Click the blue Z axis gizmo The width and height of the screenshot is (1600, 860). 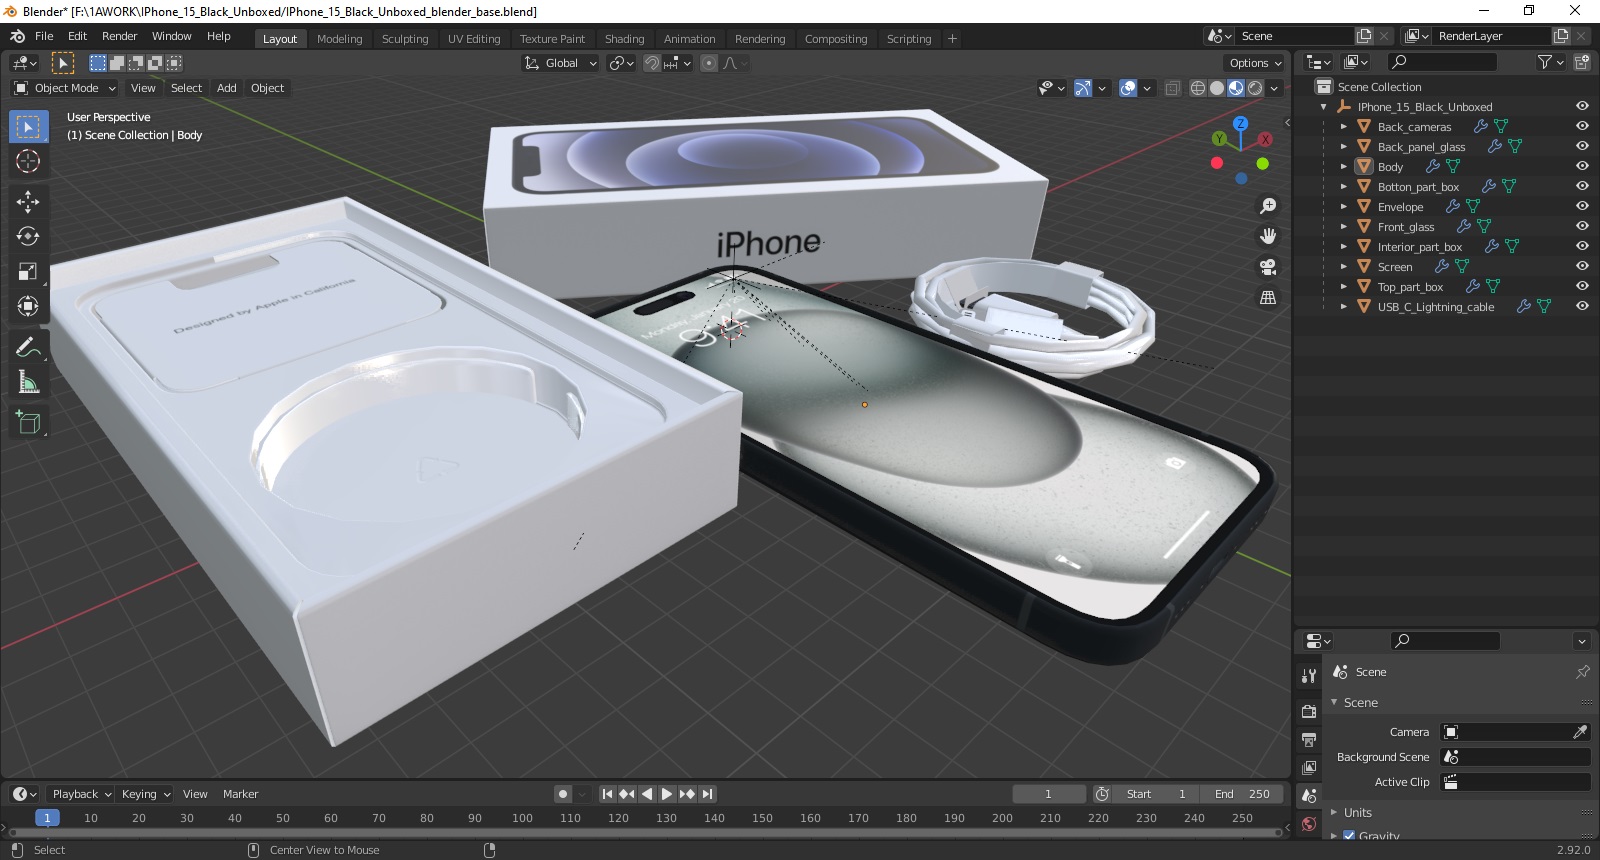(x=1240, y=123)
